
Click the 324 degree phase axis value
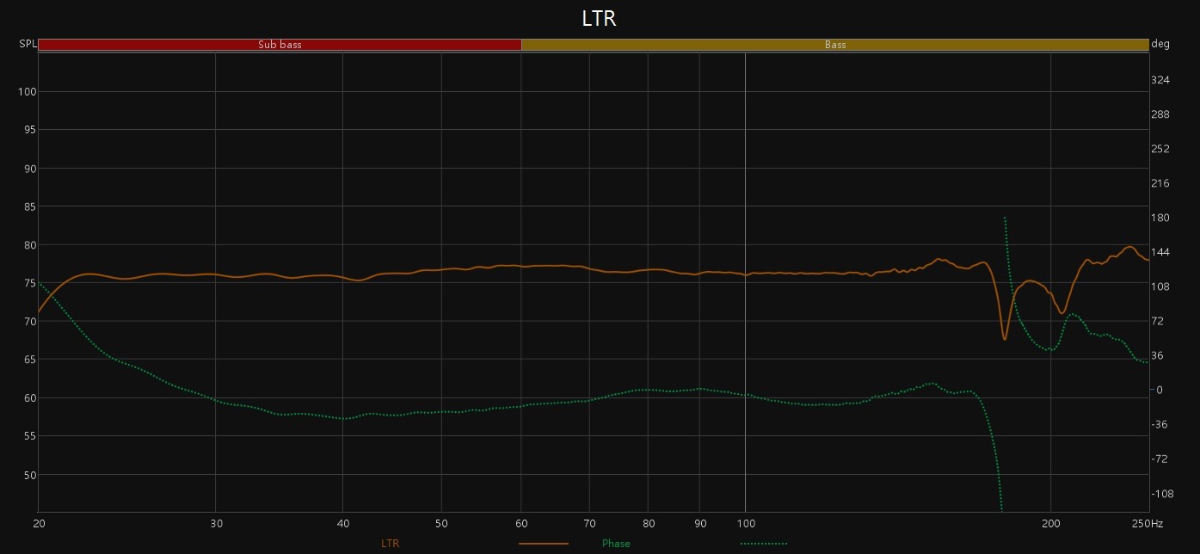[x=1161, y=80]
